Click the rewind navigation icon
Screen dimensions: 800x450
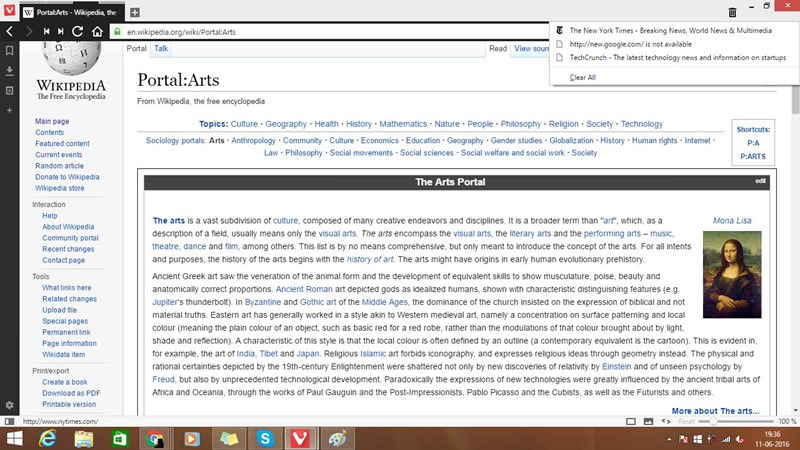[x=46, y=32]
